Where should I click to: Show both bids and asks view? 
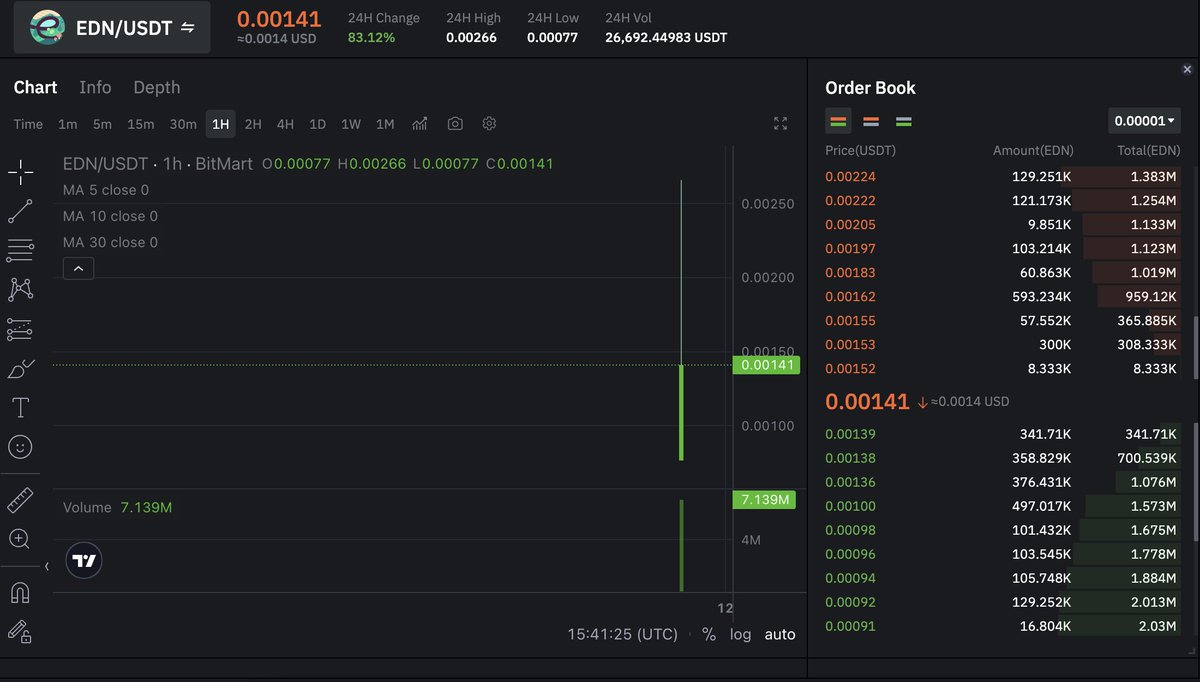click(839, 122)
